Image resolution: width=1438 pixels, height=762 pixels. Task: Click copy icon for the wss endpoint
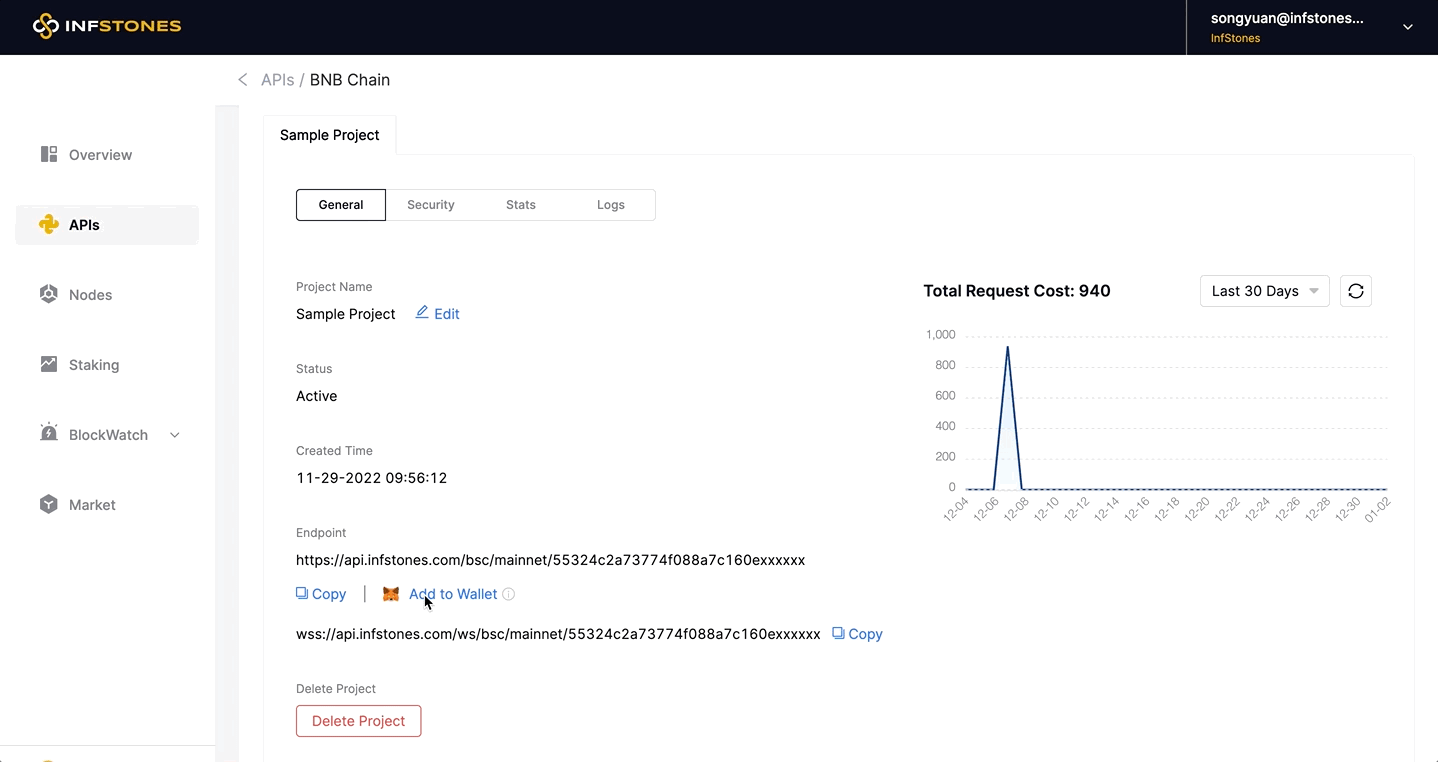point(838,633)
